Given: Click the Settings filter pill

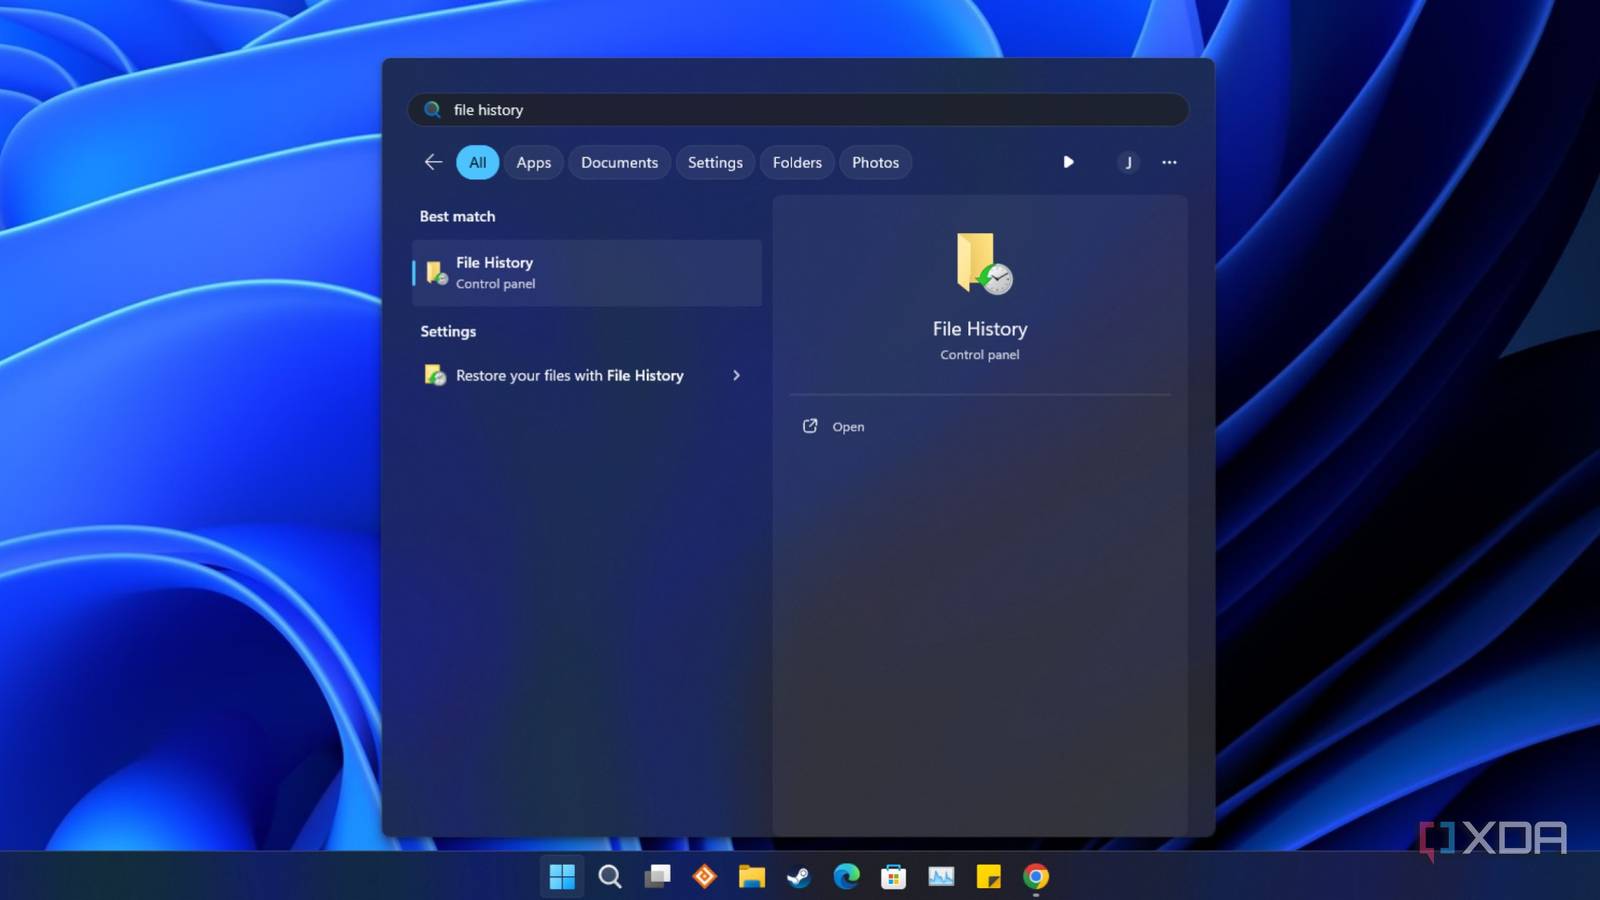Looking at the screenshot, I should [x=715, y=162].
